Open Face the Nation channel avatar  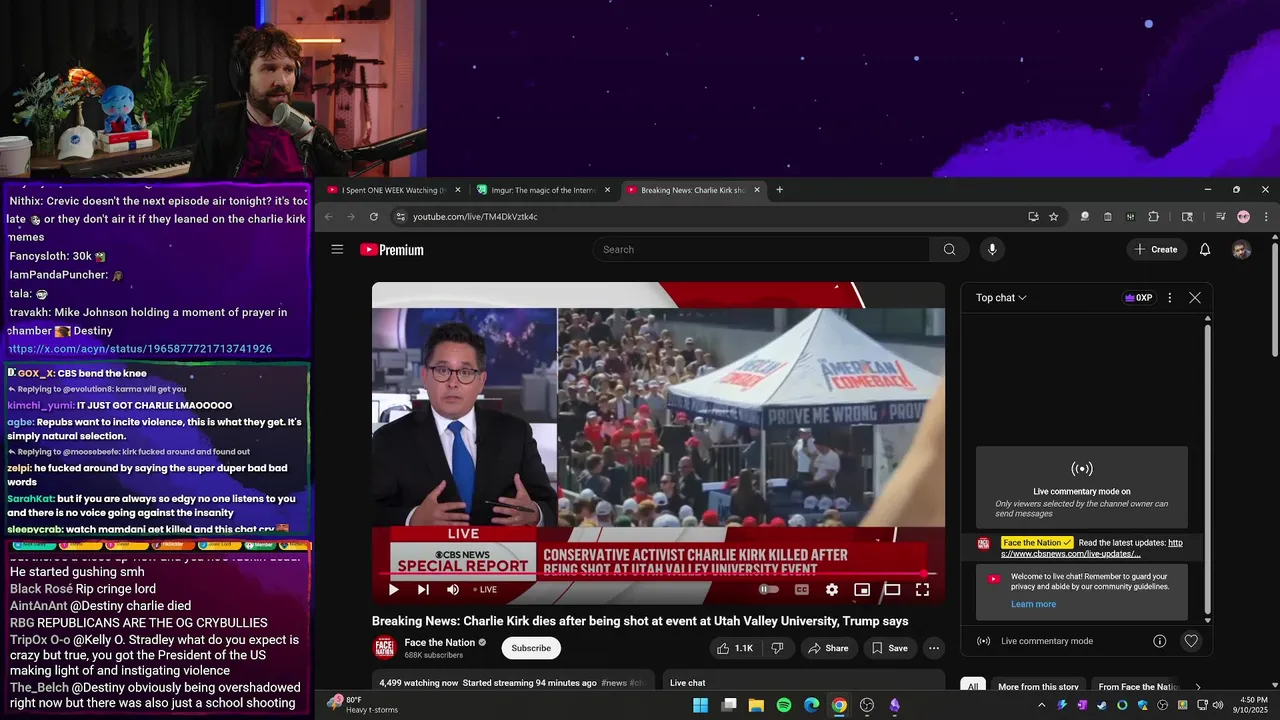[x=384, y=648]
